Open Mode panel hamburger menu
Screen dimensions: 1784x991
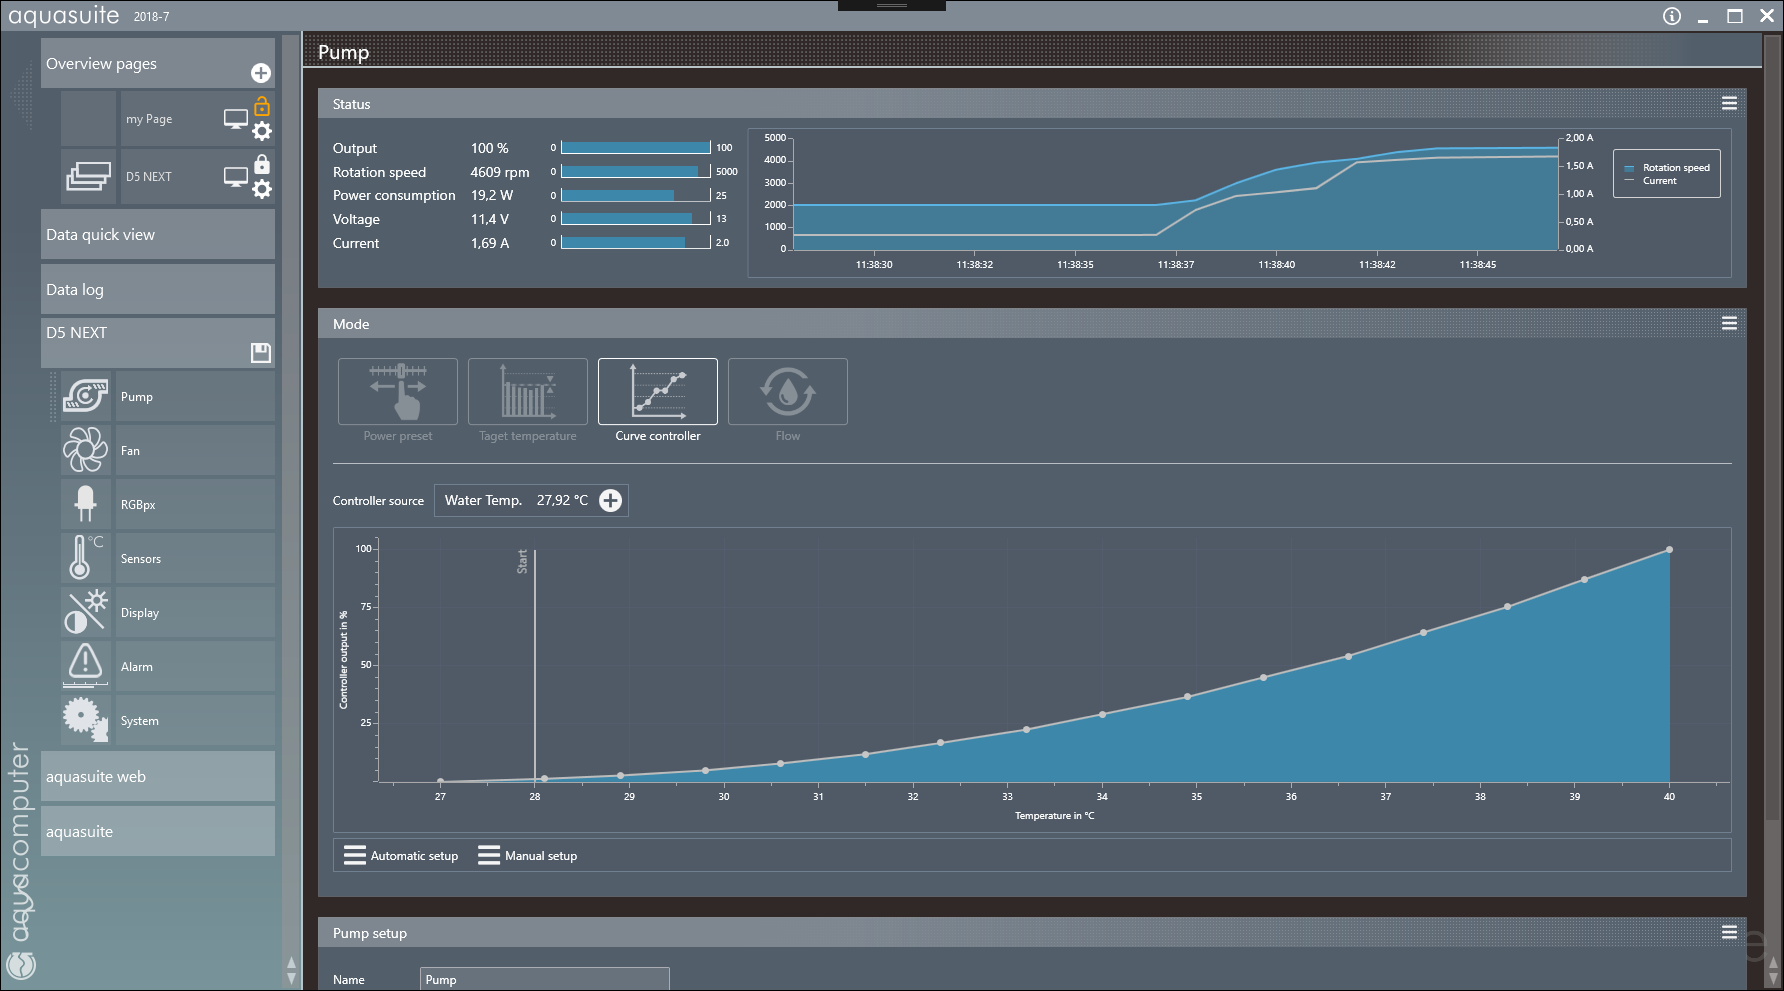pos(1729,324)
